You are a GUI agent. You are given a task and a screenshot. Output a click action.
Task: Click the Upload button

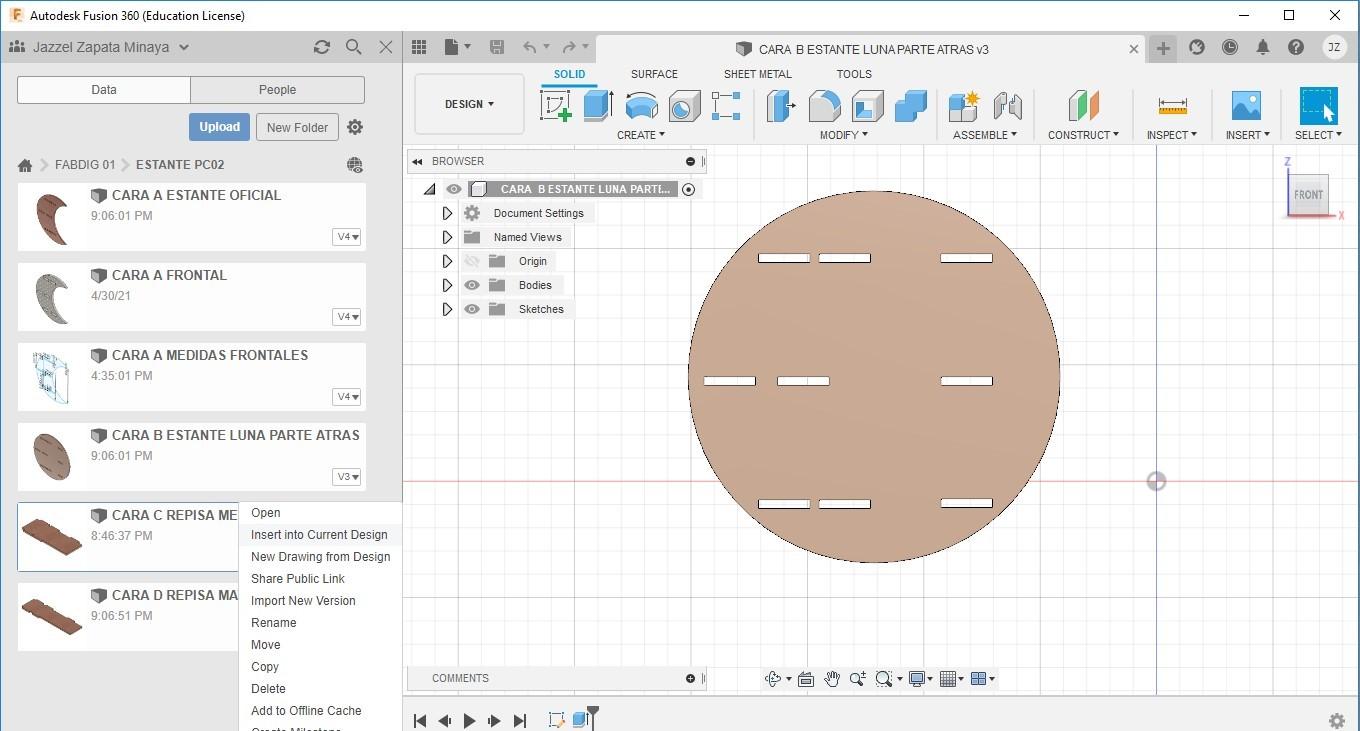point(219,127)
